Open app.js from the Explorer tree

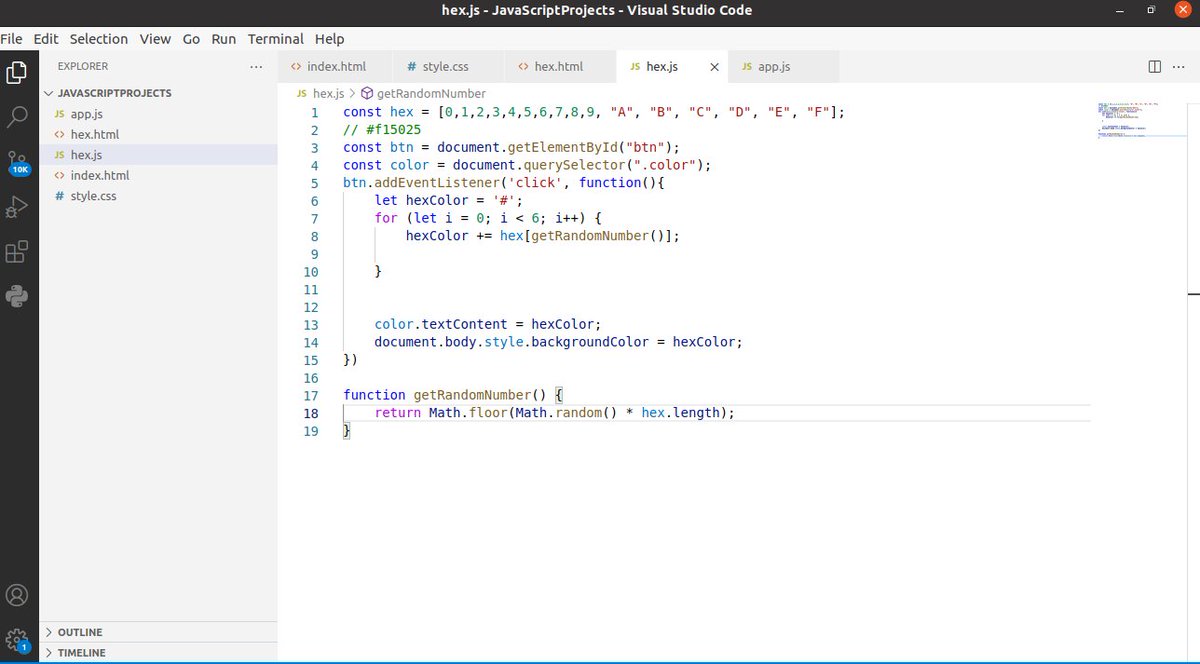click(86, 114)
